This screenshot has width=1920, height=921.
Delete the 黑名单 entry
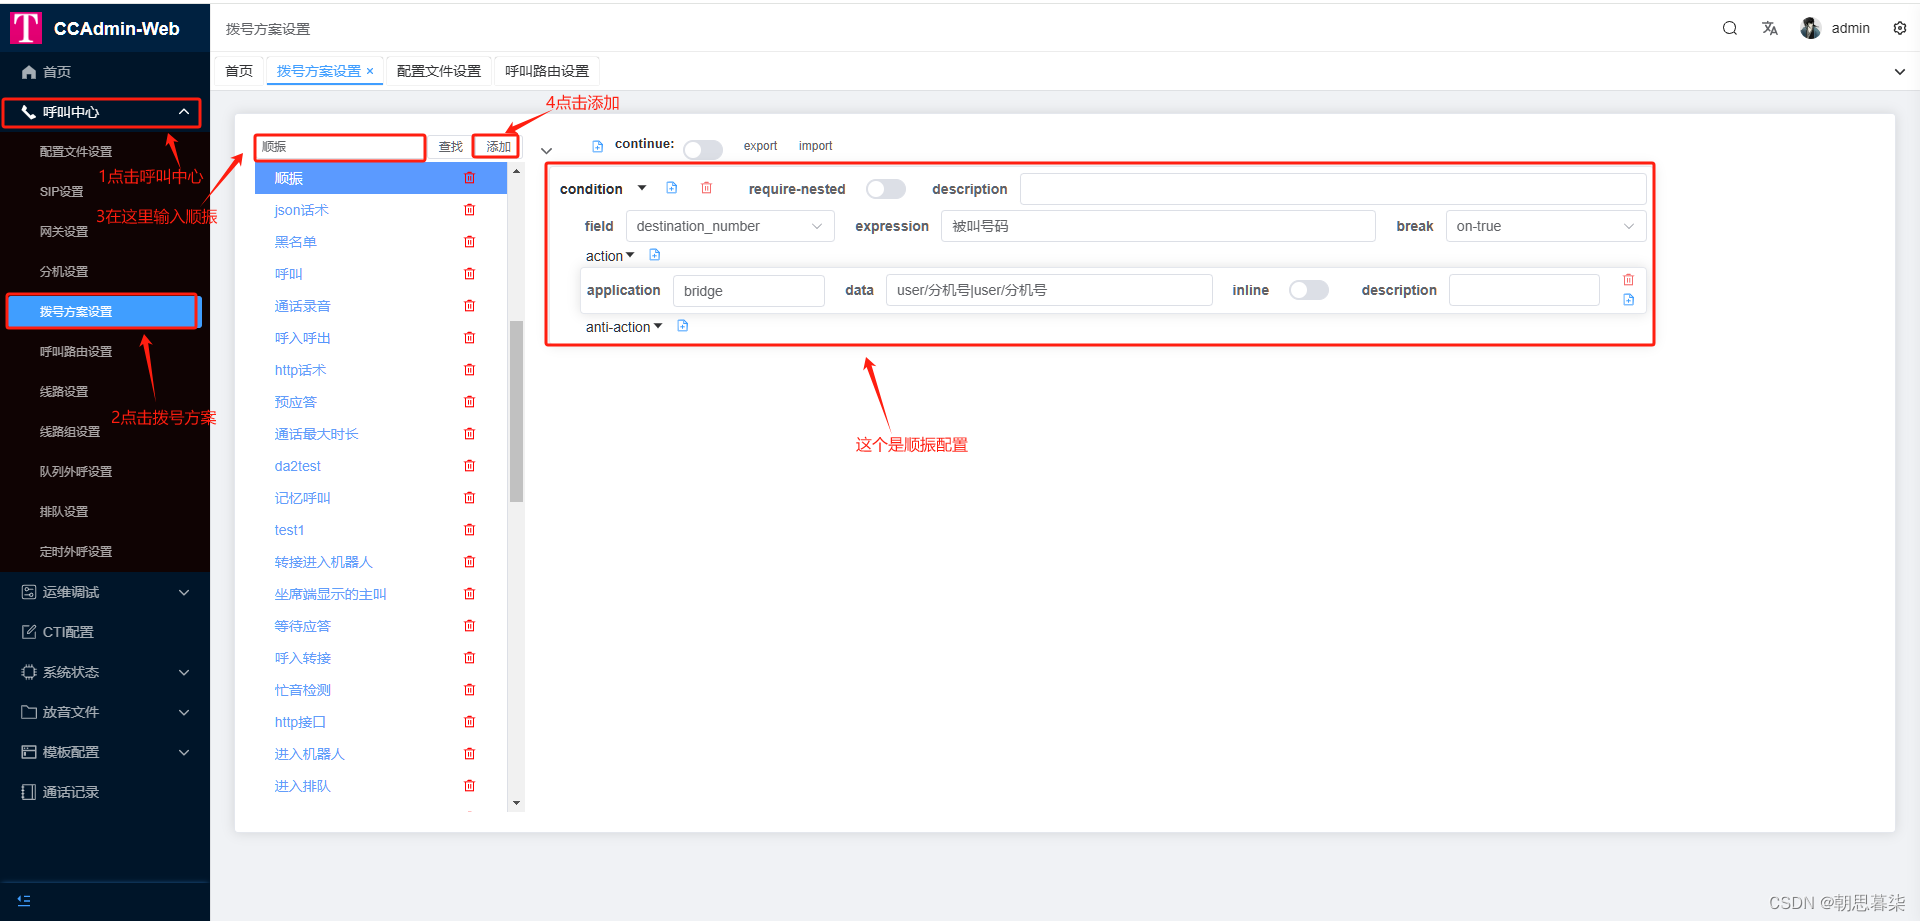[469, 242]
